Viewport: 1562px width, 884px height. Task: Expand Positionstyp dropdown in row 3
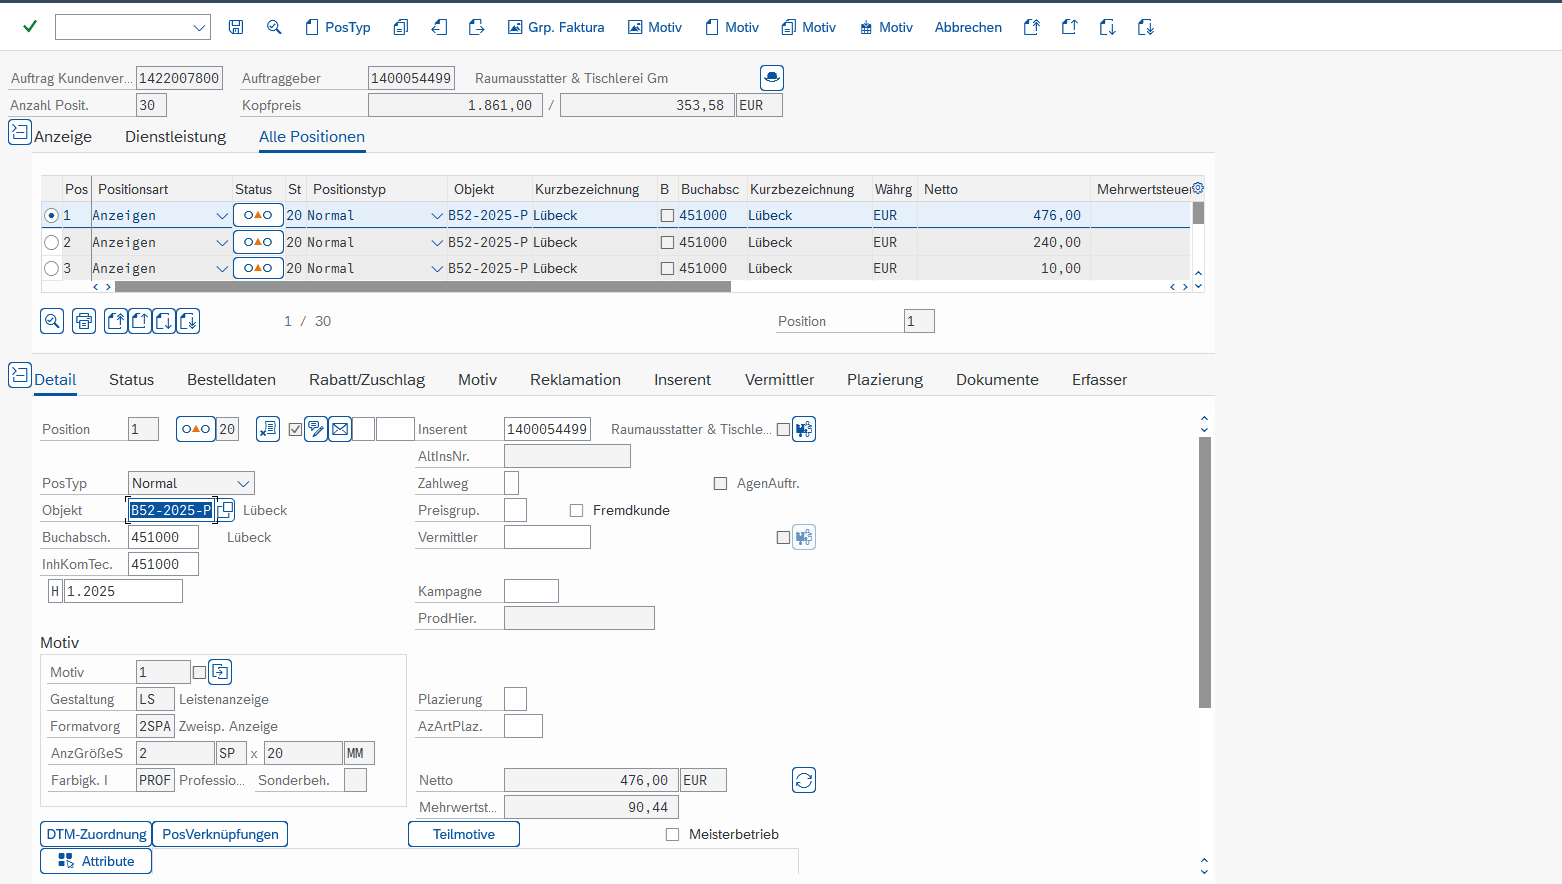pyautogui.click(x=437, y=268)
